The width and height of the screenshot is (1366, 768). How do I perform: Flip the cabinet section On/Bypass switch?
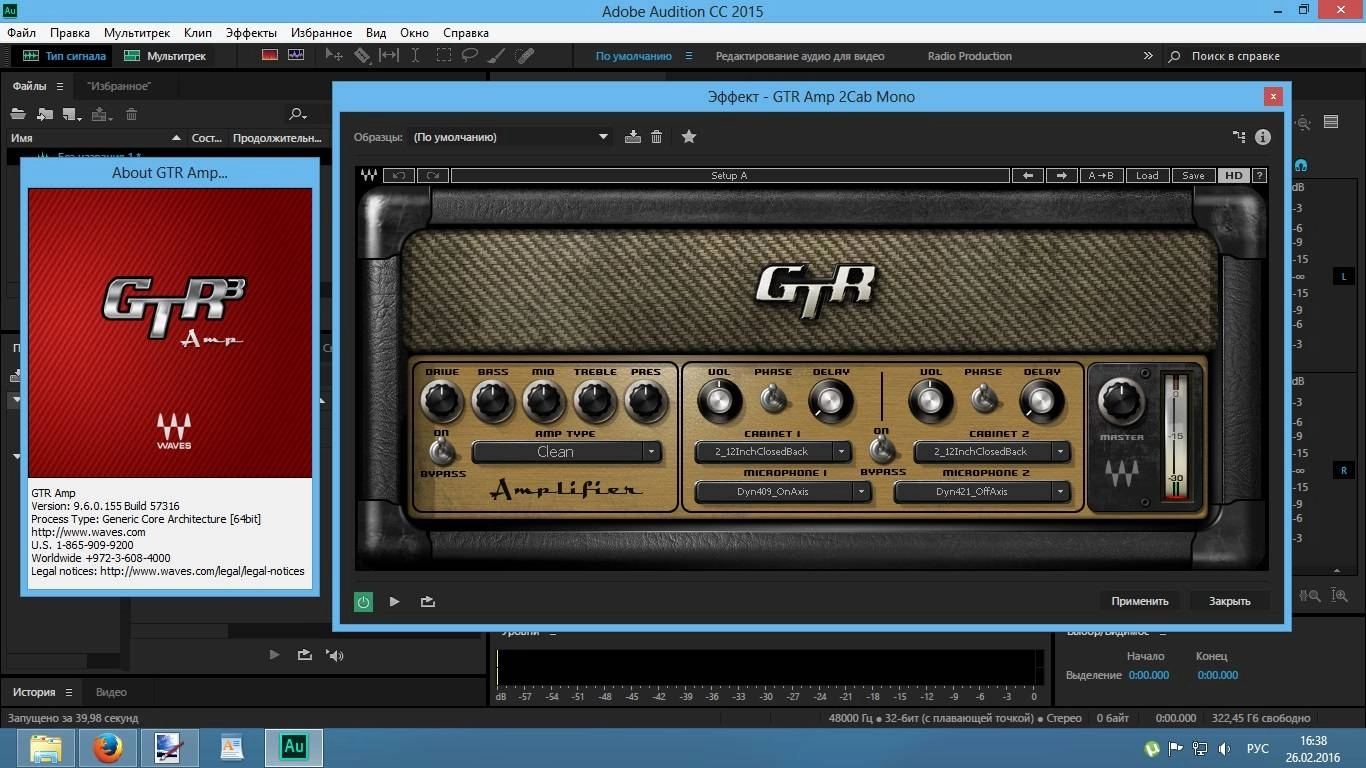[x=882, y=449]
